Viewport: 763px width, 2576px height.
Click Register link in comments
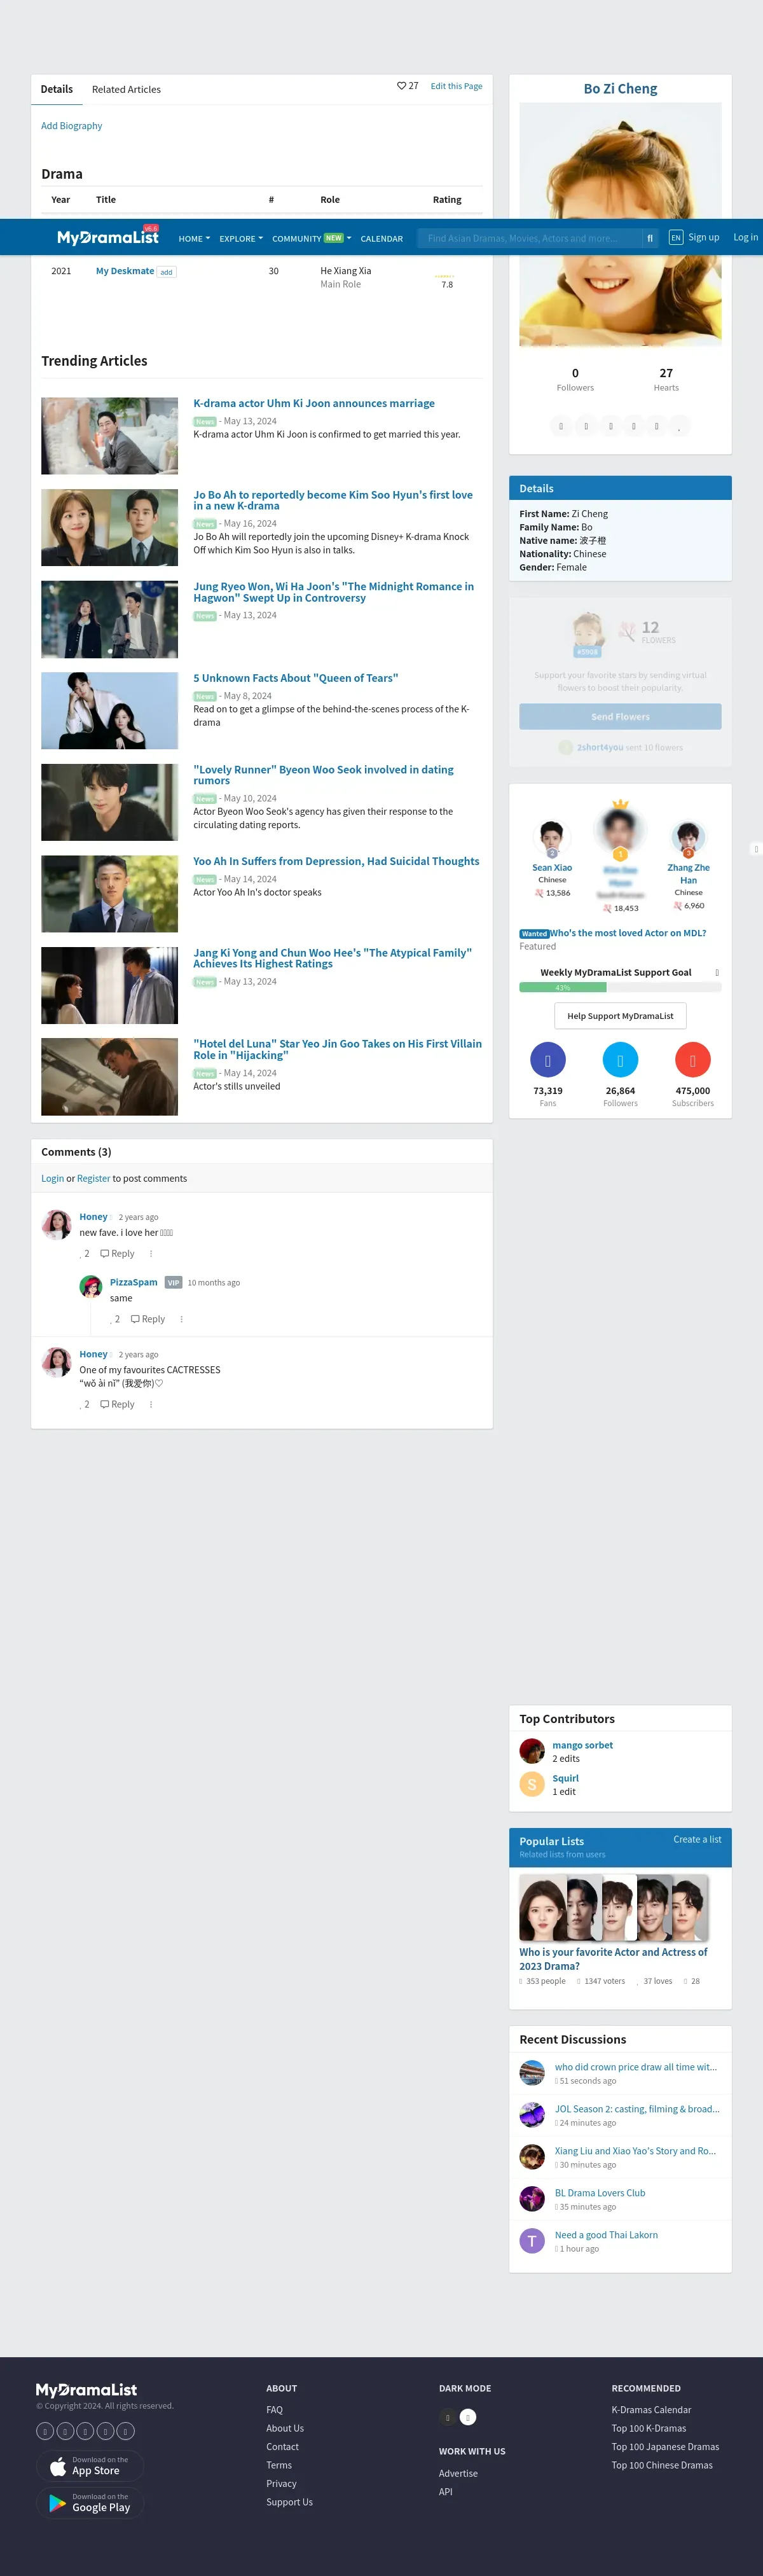(93, 1178)
